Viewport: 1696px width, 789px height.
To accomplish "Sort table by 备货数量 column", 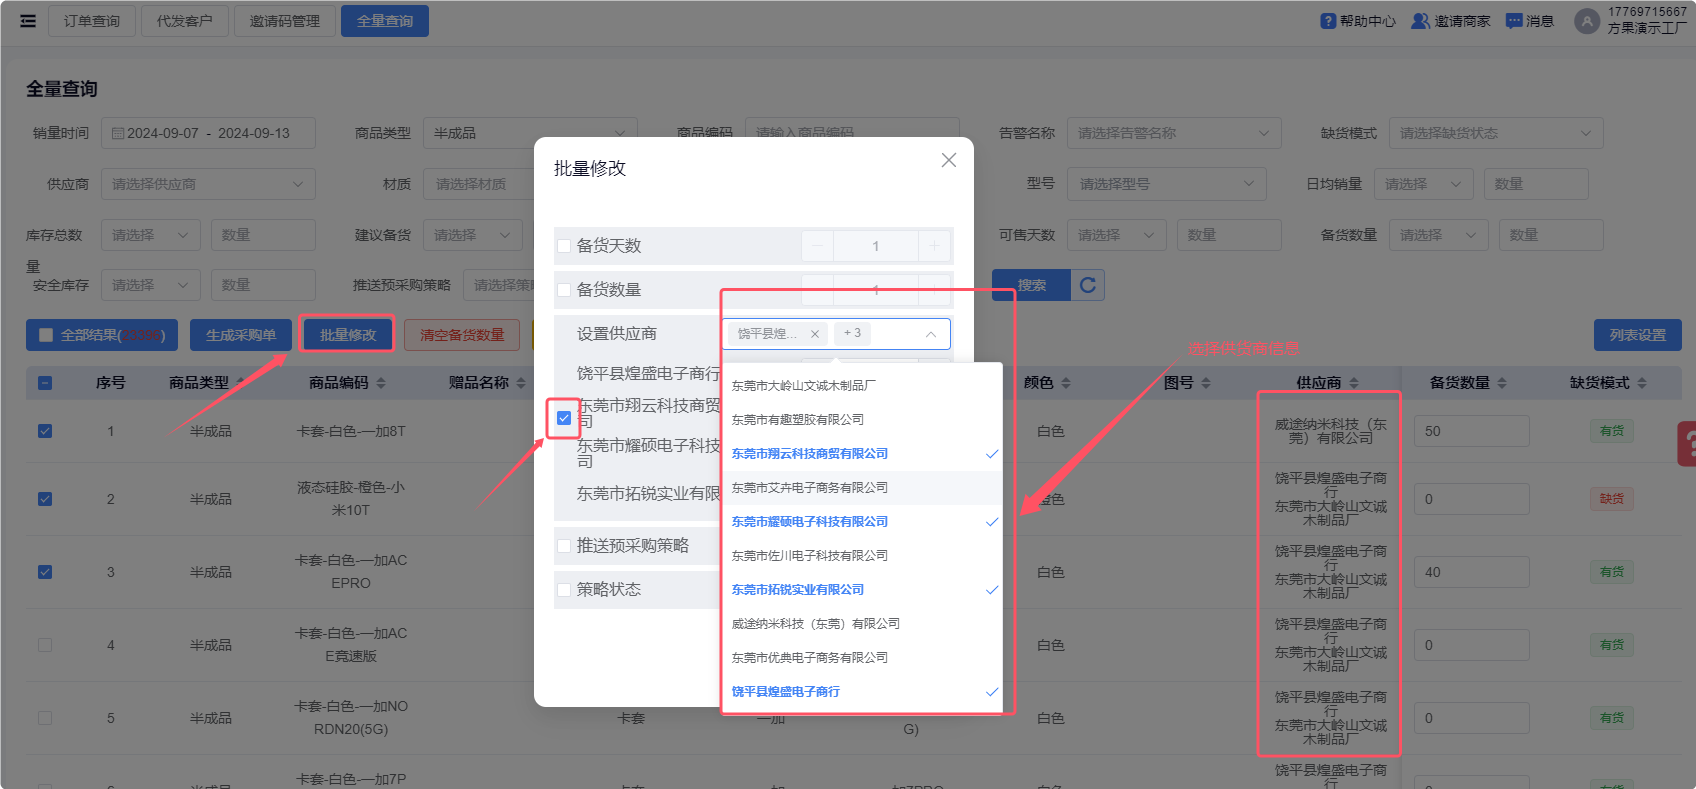I will click(x=1502, y=383).
